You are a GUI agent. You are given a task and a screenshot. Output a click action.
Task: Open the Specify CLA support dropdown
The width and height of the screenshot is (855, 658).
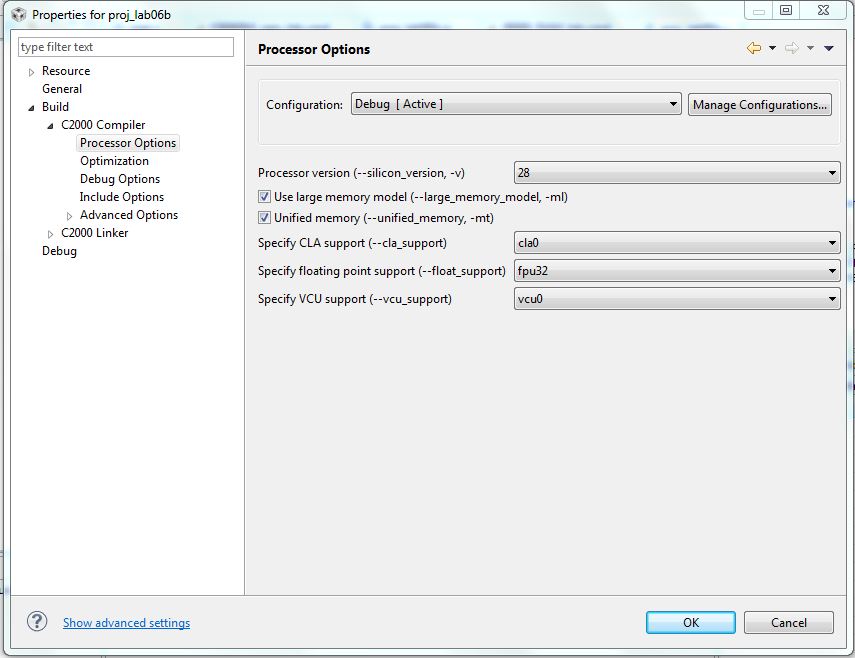point(833,243)
